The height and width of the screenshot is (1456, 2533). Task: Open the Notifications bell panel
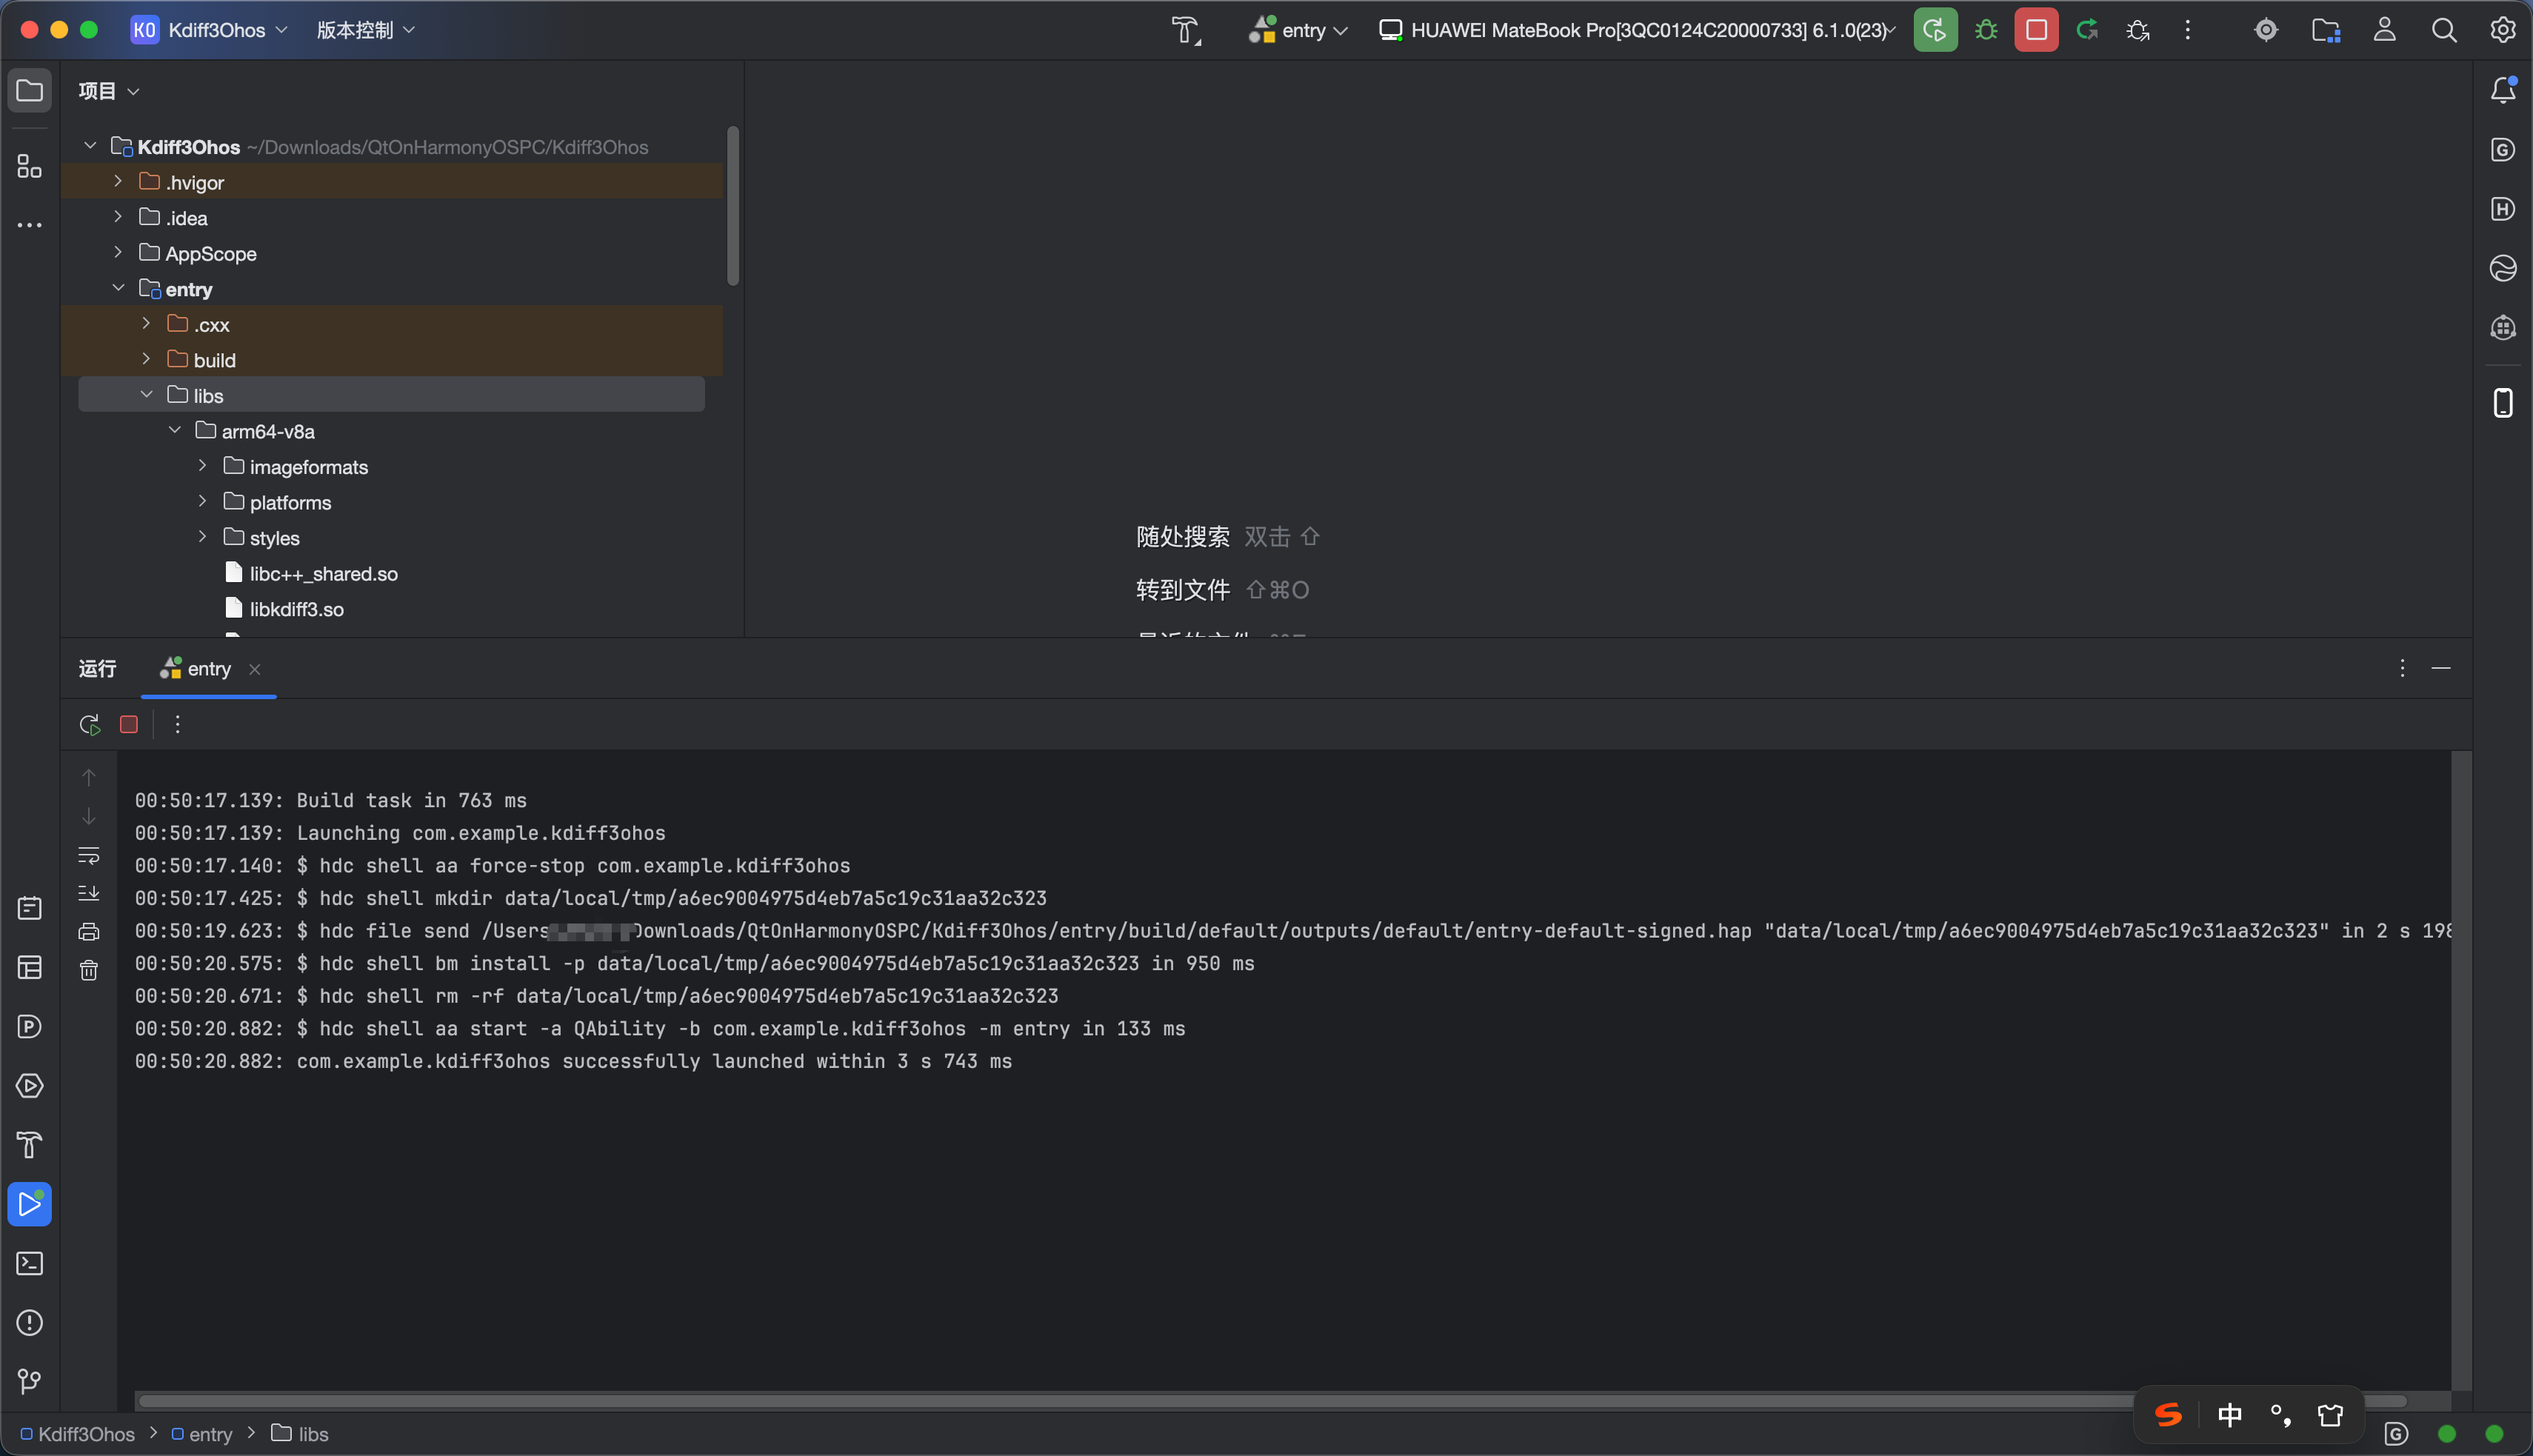[2503, 90]
